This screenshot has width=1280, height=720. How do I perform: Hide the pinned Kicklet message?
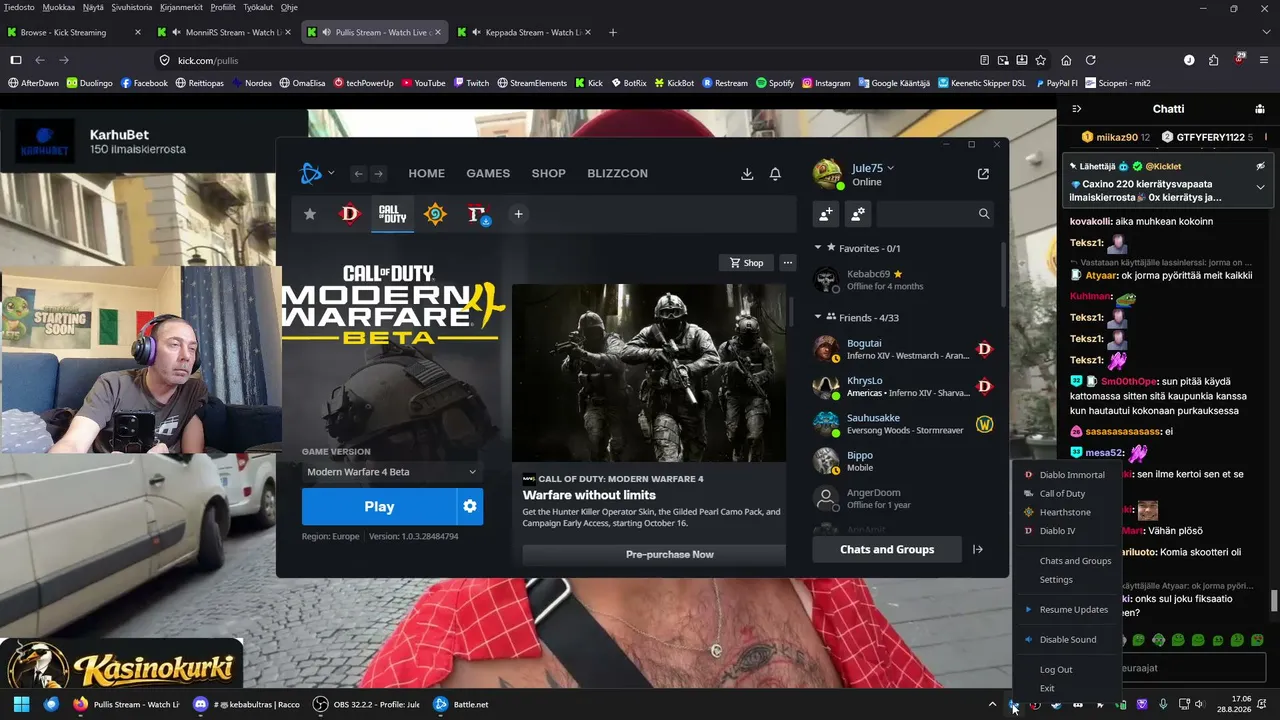[x=1260, y=166]
